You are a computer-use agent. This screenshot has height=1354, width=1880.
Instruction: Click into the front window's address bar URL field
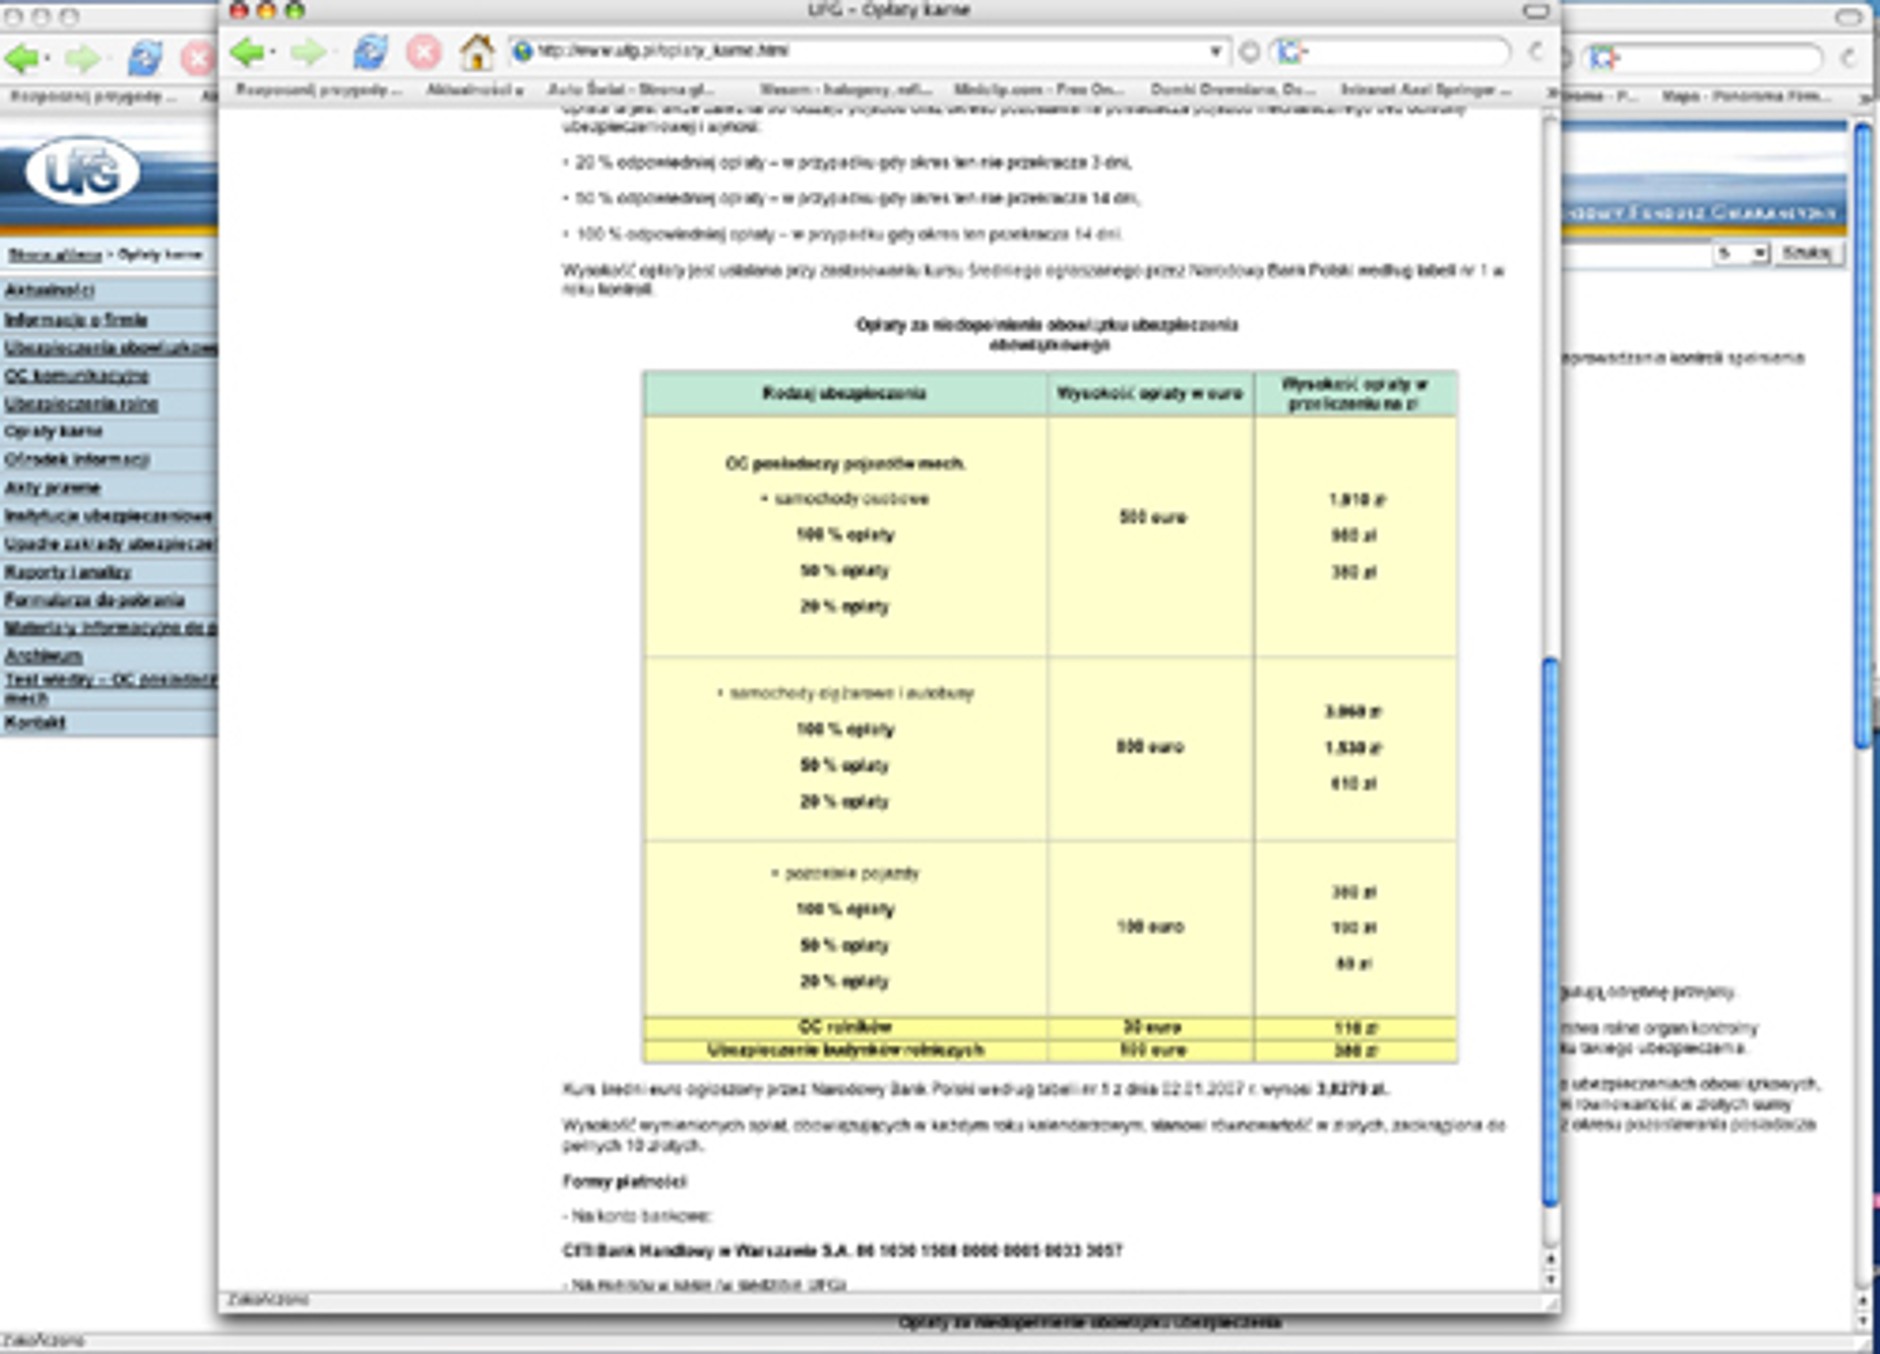(860, 51)
